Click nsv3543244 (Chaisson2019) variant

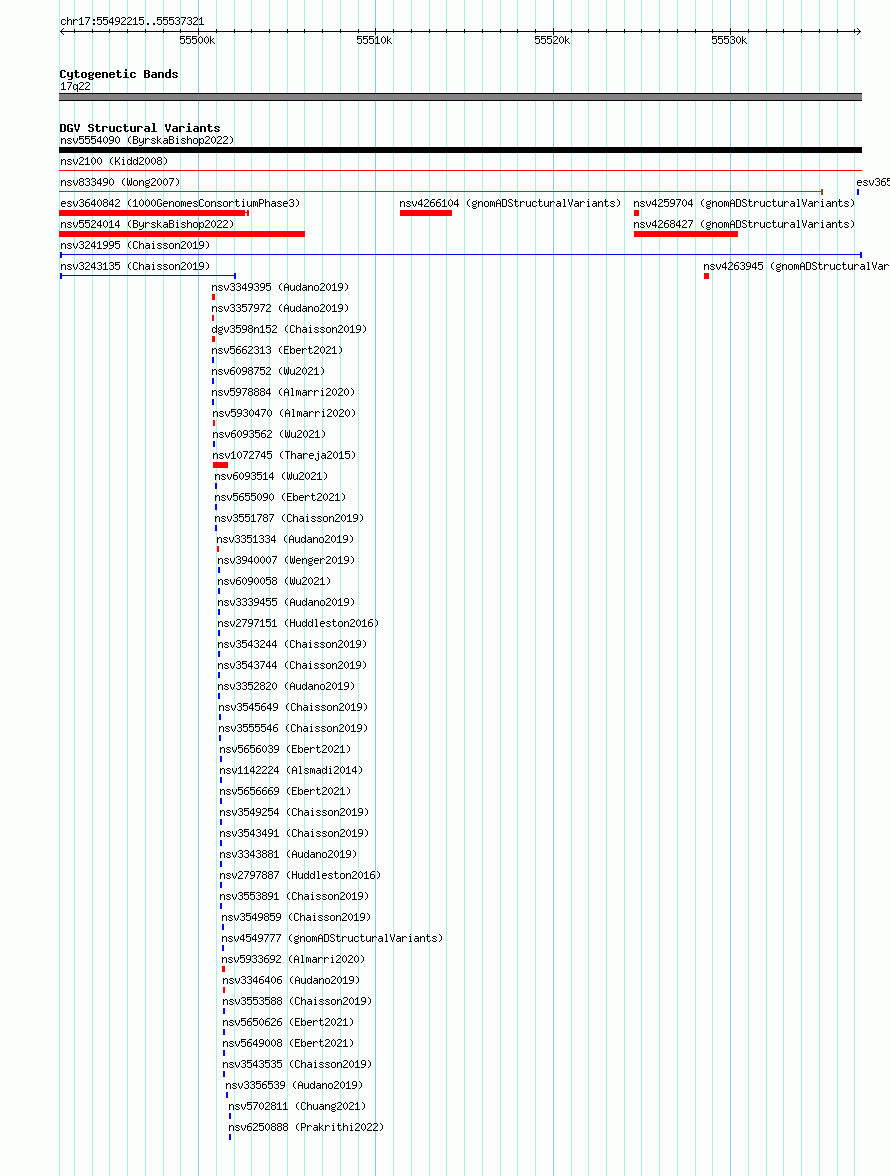click(x=292, y=644)
